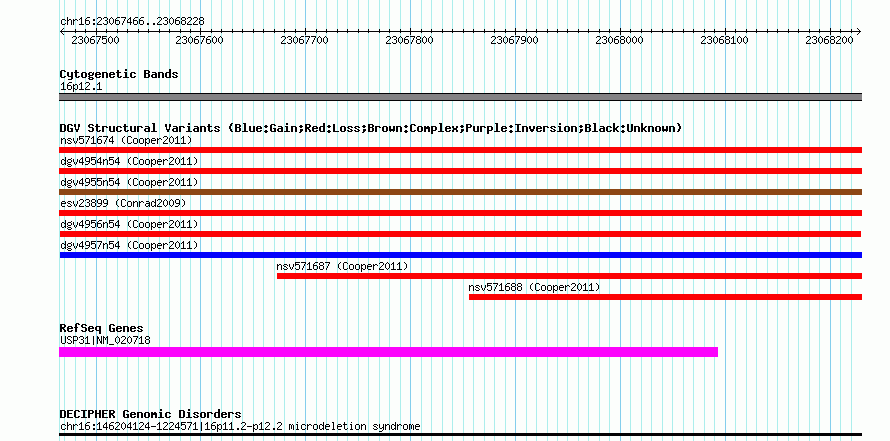Select the black DECIPHER disorder bar
The height and width of the screenshot is (441, 890).
click(x=460, y=434)
